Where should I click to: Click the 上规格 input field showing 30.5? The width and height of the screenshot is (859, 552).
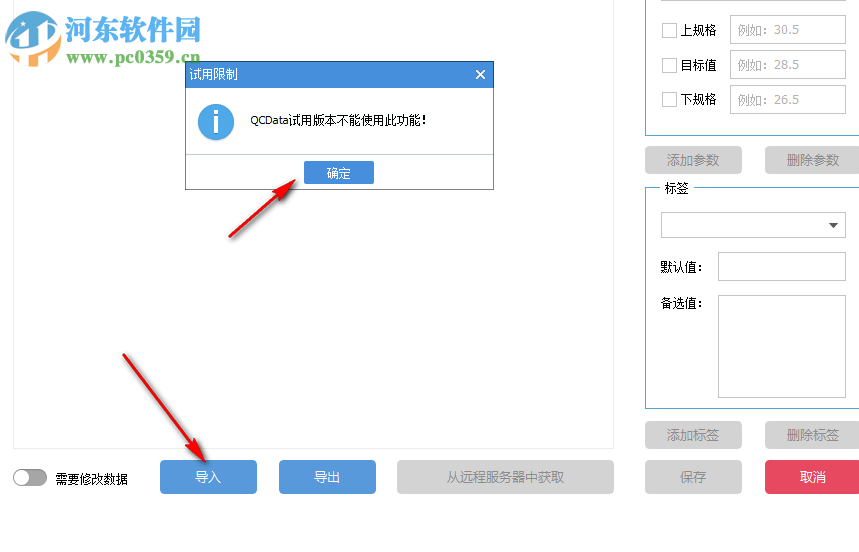(x=788, y=30)
